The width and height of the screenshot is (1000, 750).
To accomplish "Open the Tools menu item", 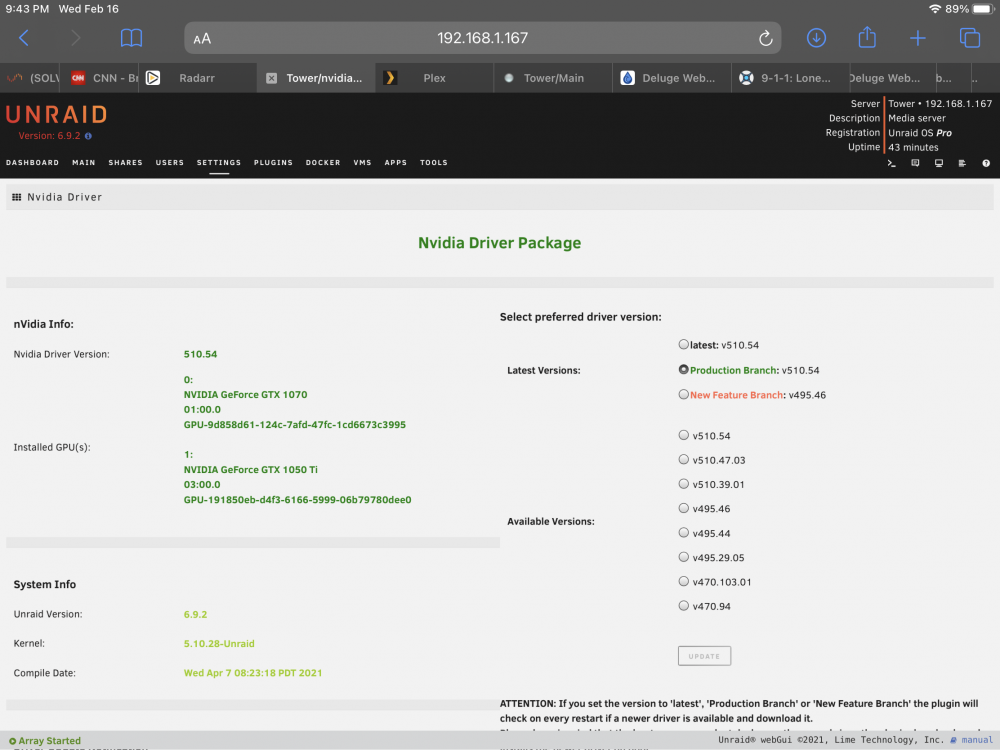I will [x=434, y=163].
